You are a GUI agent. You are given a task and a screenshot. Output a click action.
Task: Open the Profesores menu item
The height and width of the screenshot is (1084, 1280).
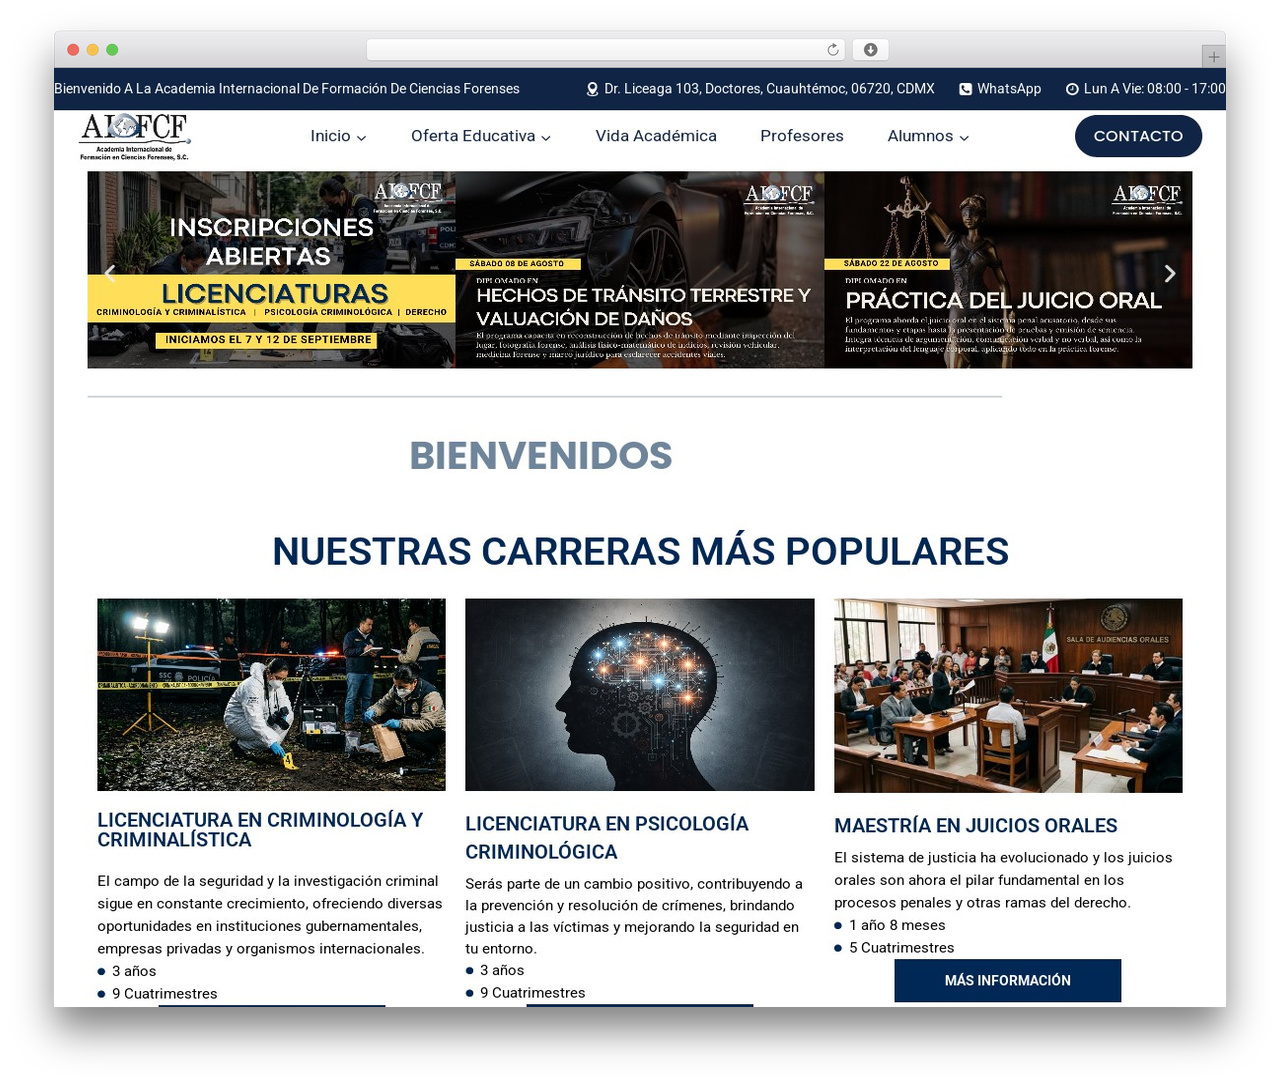[x=802, y=136]
